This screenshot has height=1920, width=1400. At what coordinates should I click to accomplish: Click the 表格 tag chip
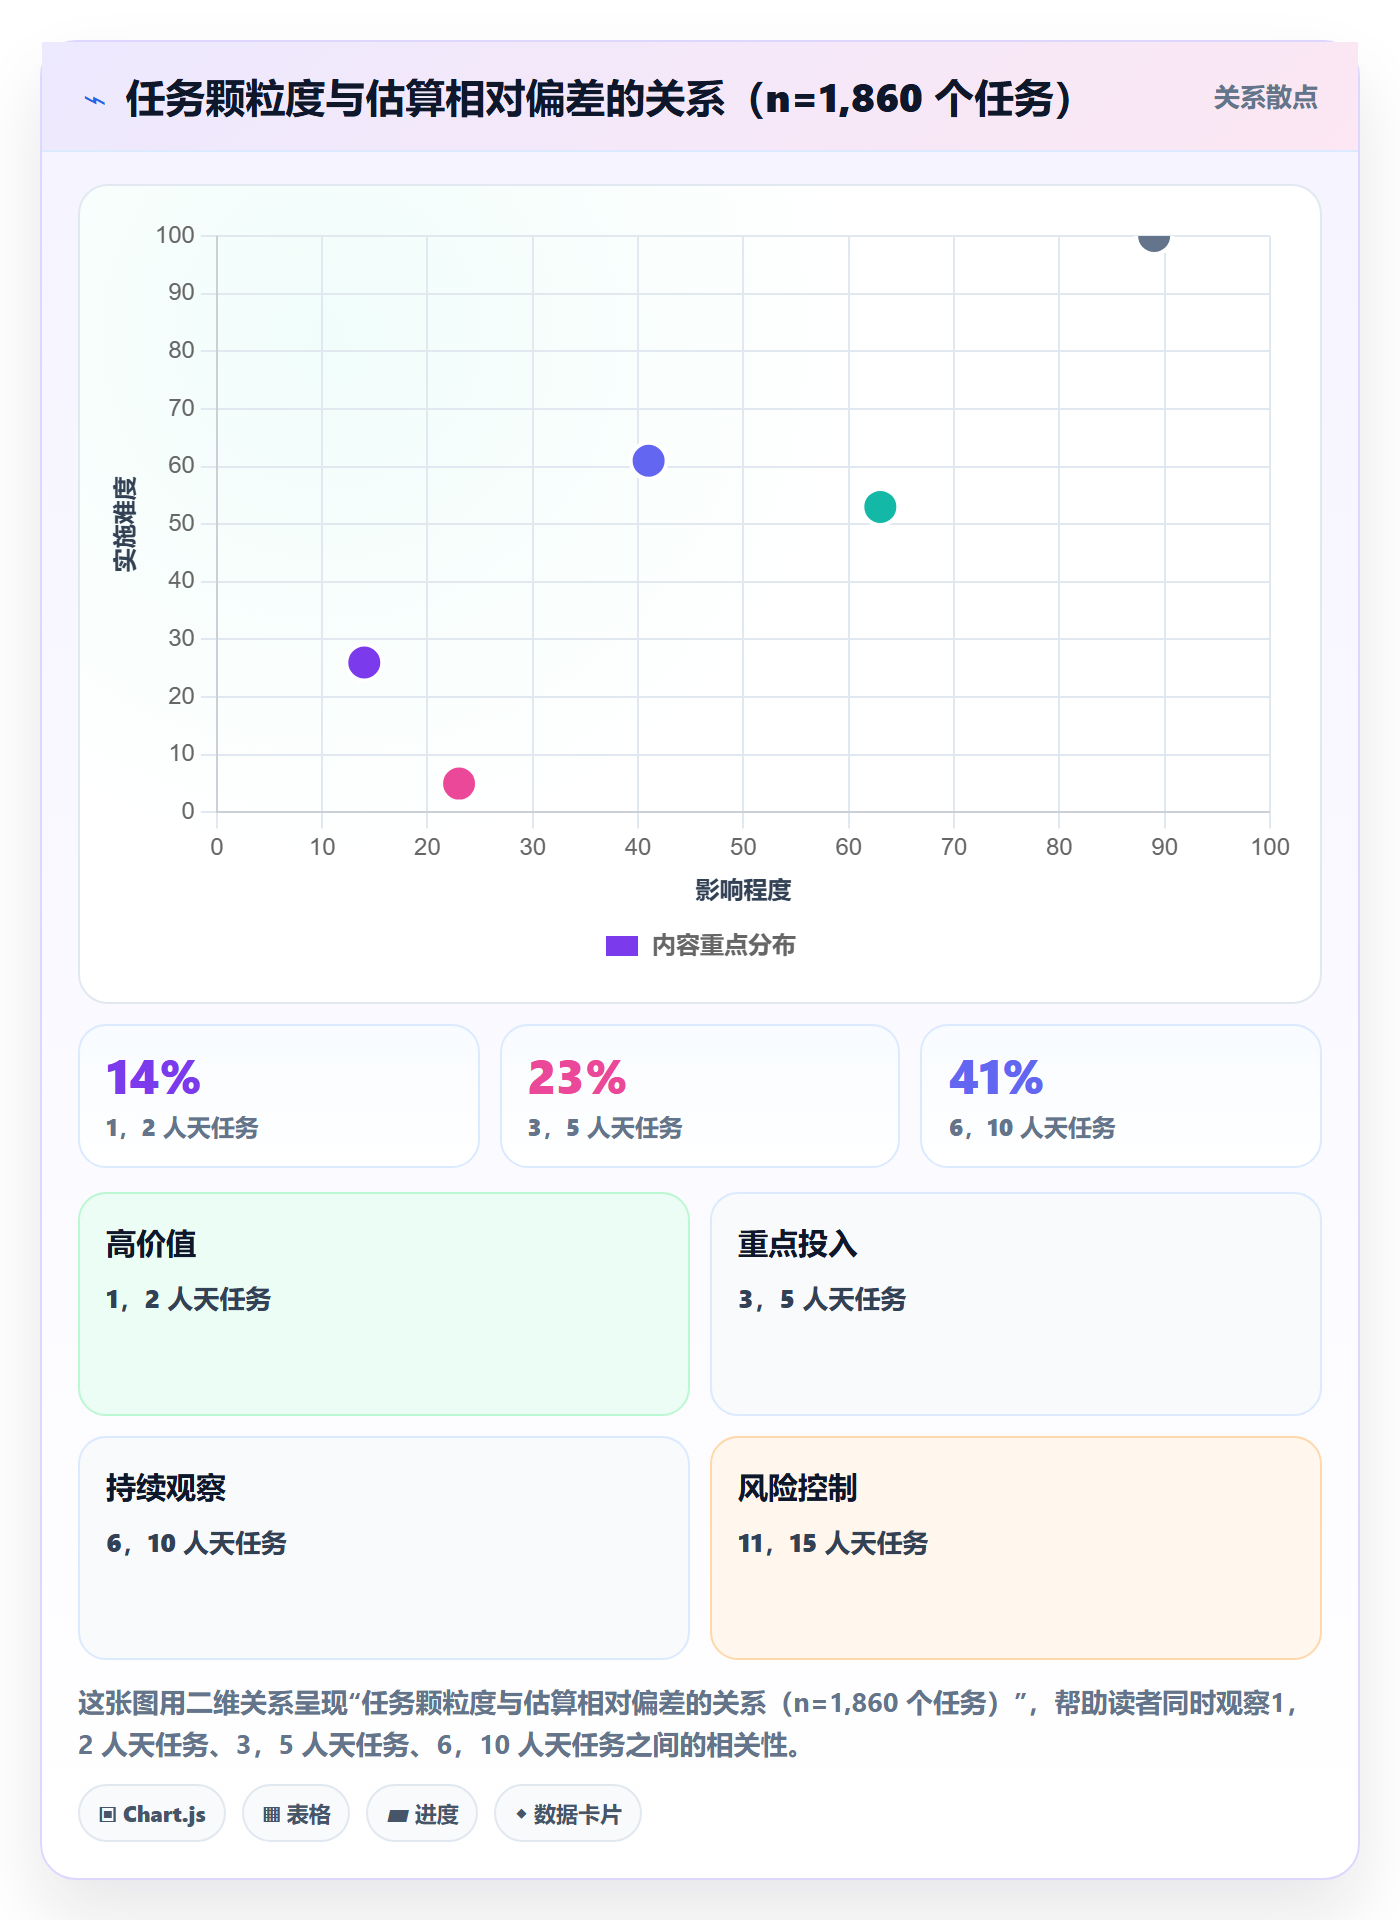click(296, 1814)
